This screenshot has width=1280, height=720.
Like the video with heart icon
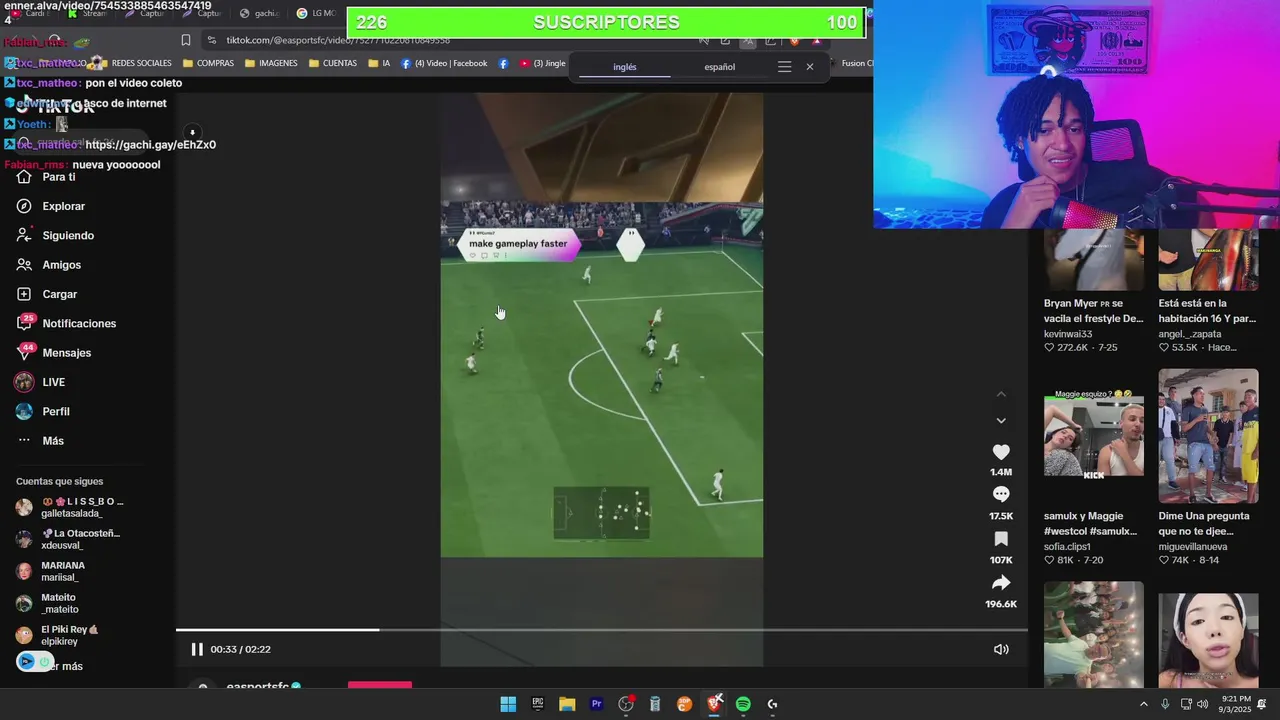[x=1001, y=452]
